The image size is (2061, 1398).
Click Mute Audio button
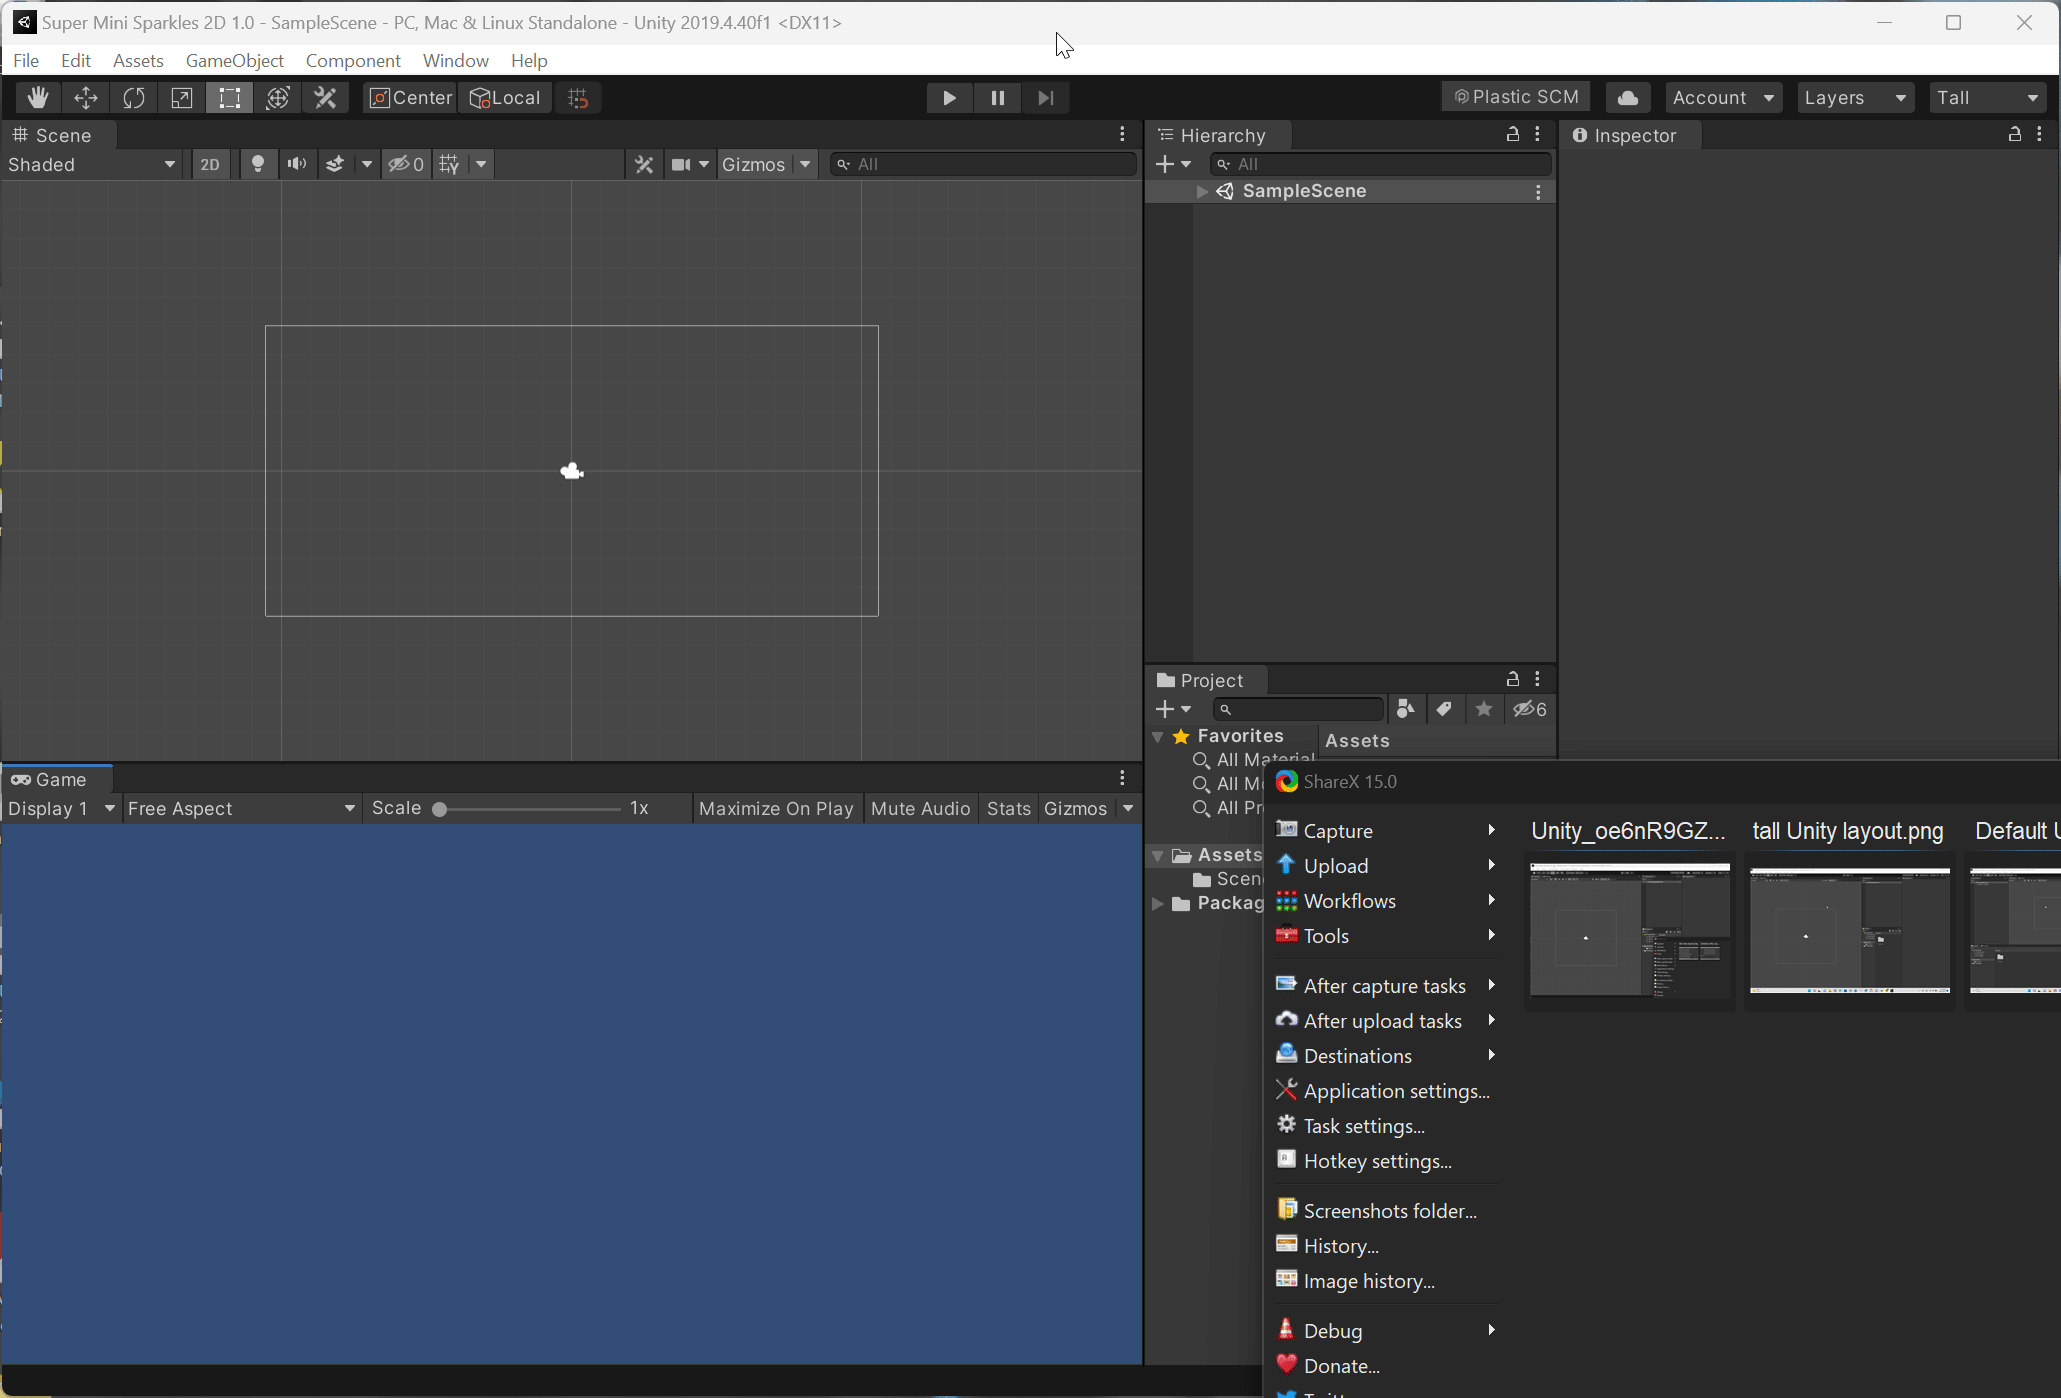(920, 808)
